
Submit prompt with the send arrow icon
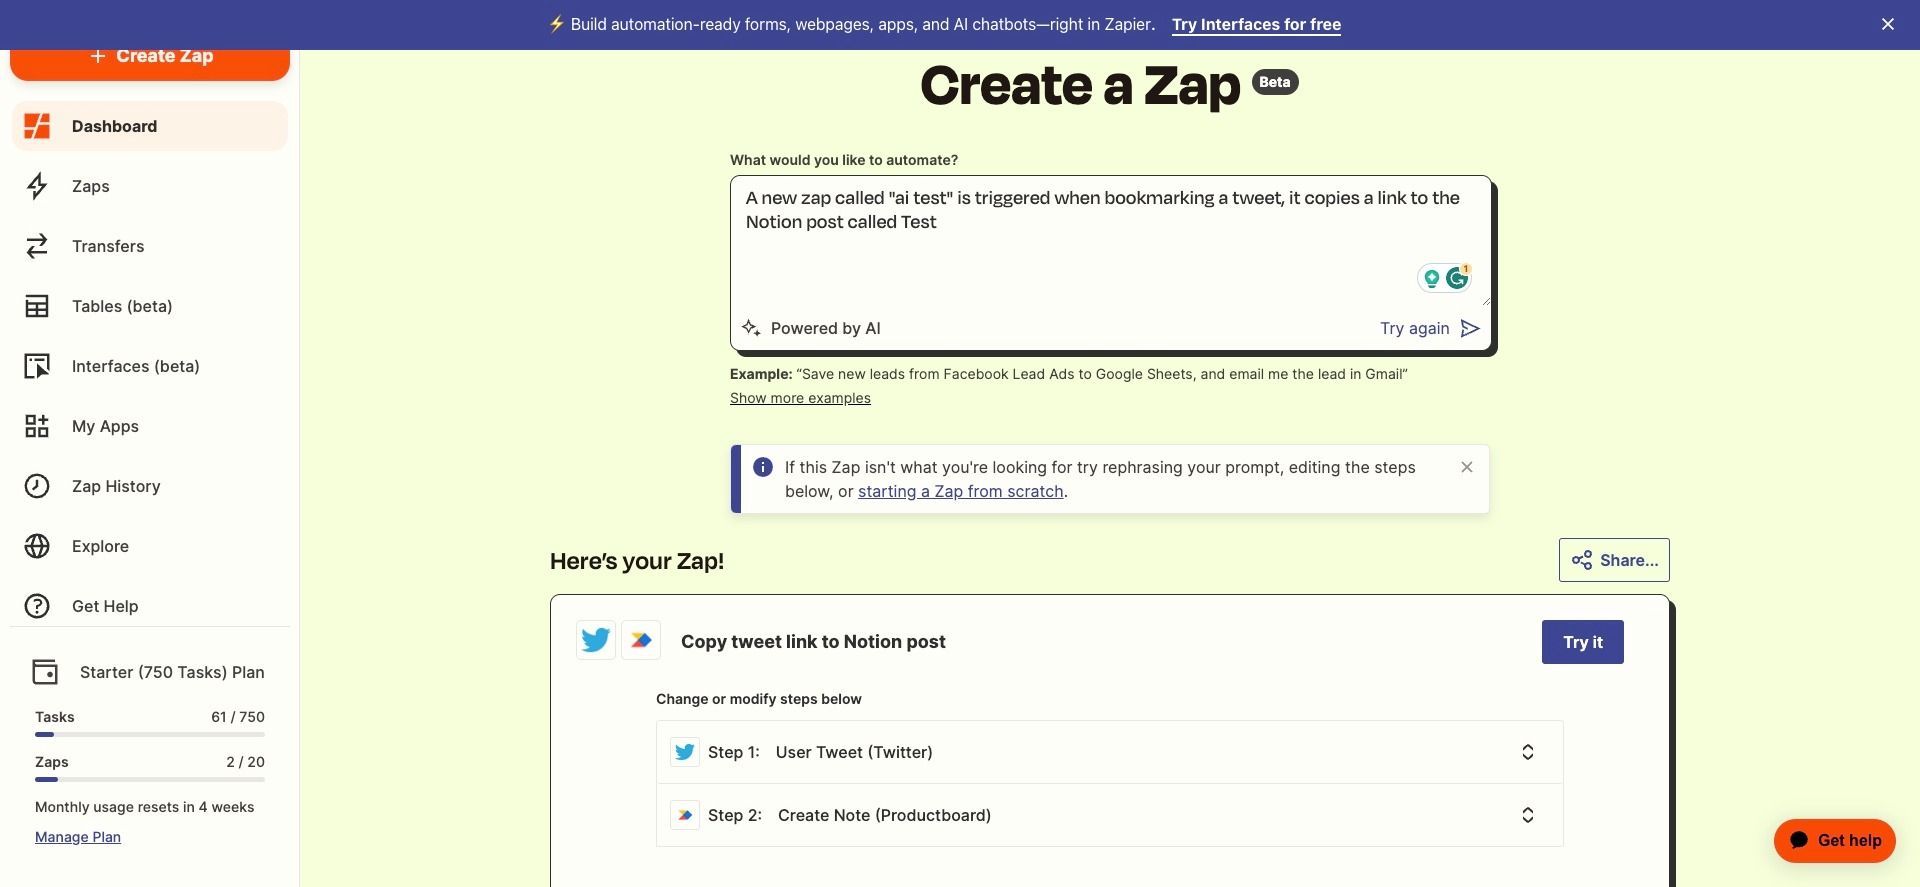pos(1470,328)
